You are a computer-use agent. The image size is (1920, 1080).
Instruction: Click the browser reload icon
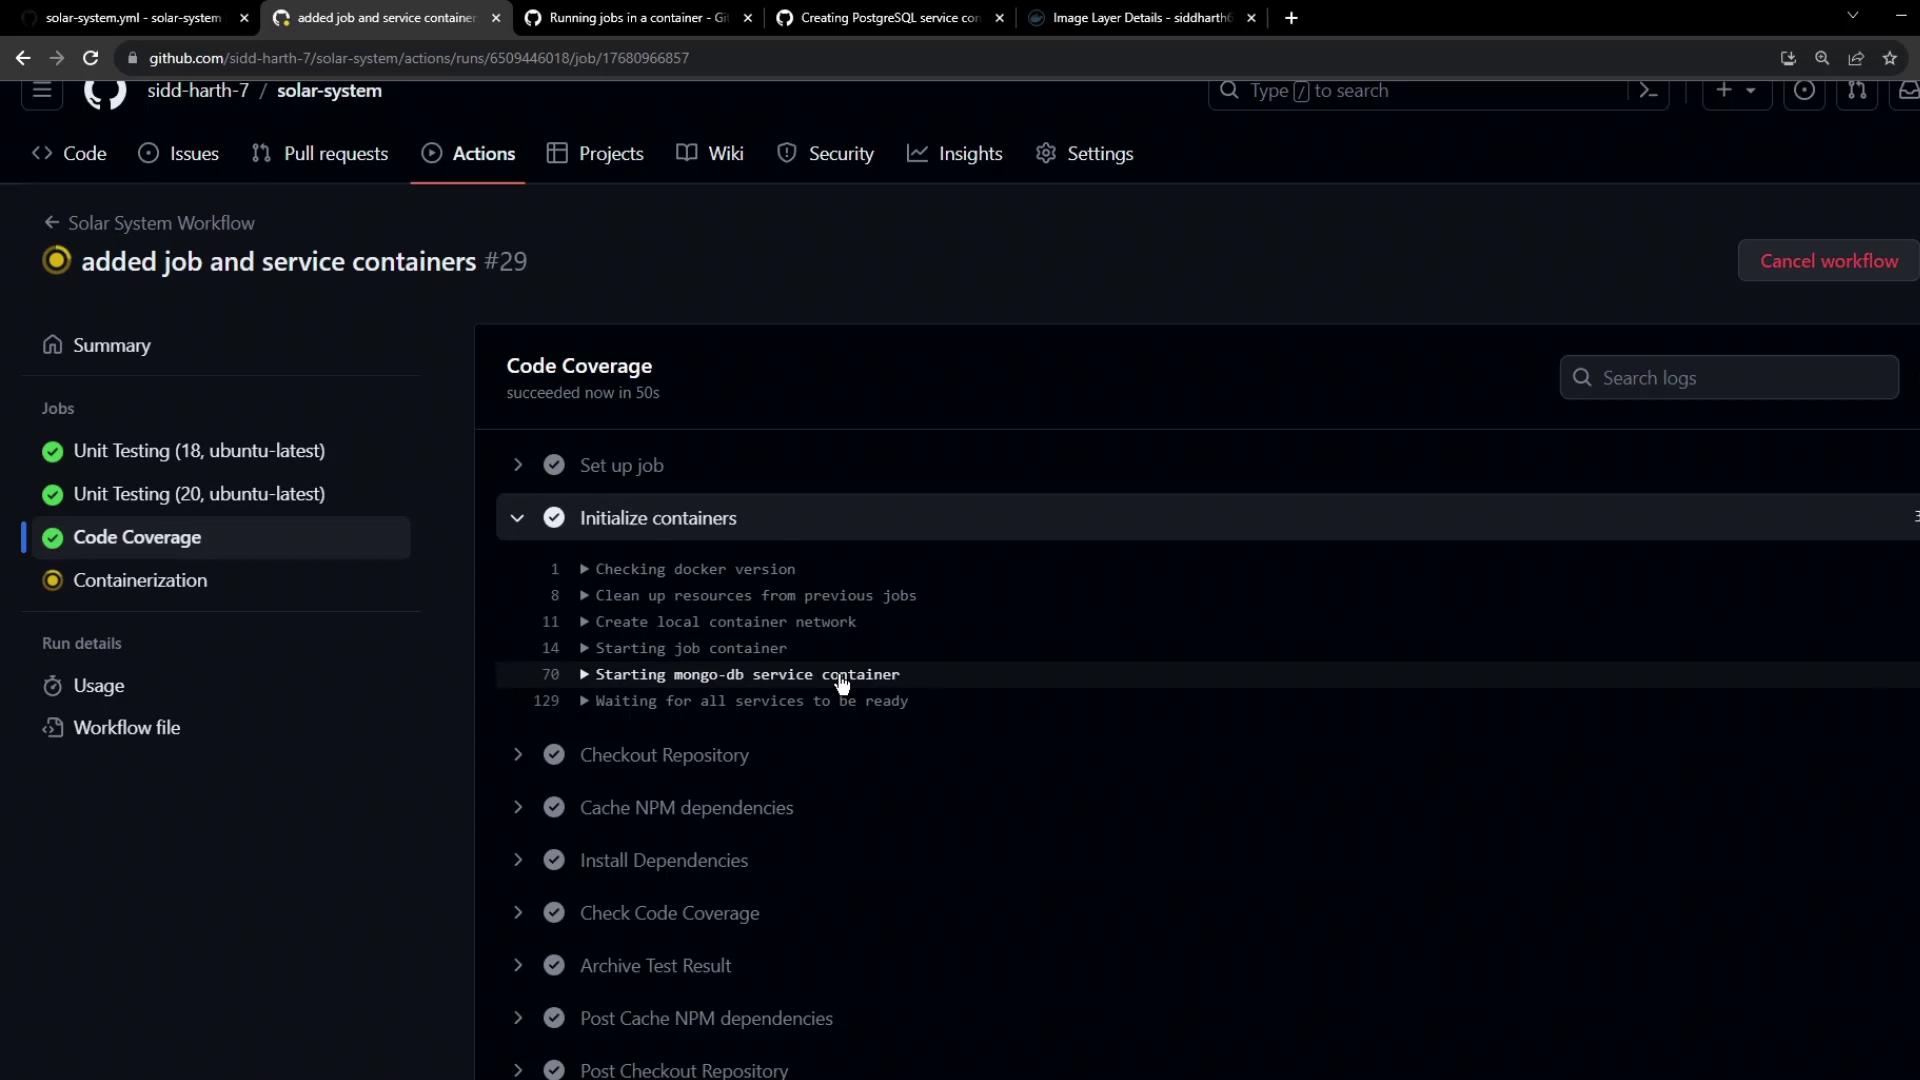90,58
